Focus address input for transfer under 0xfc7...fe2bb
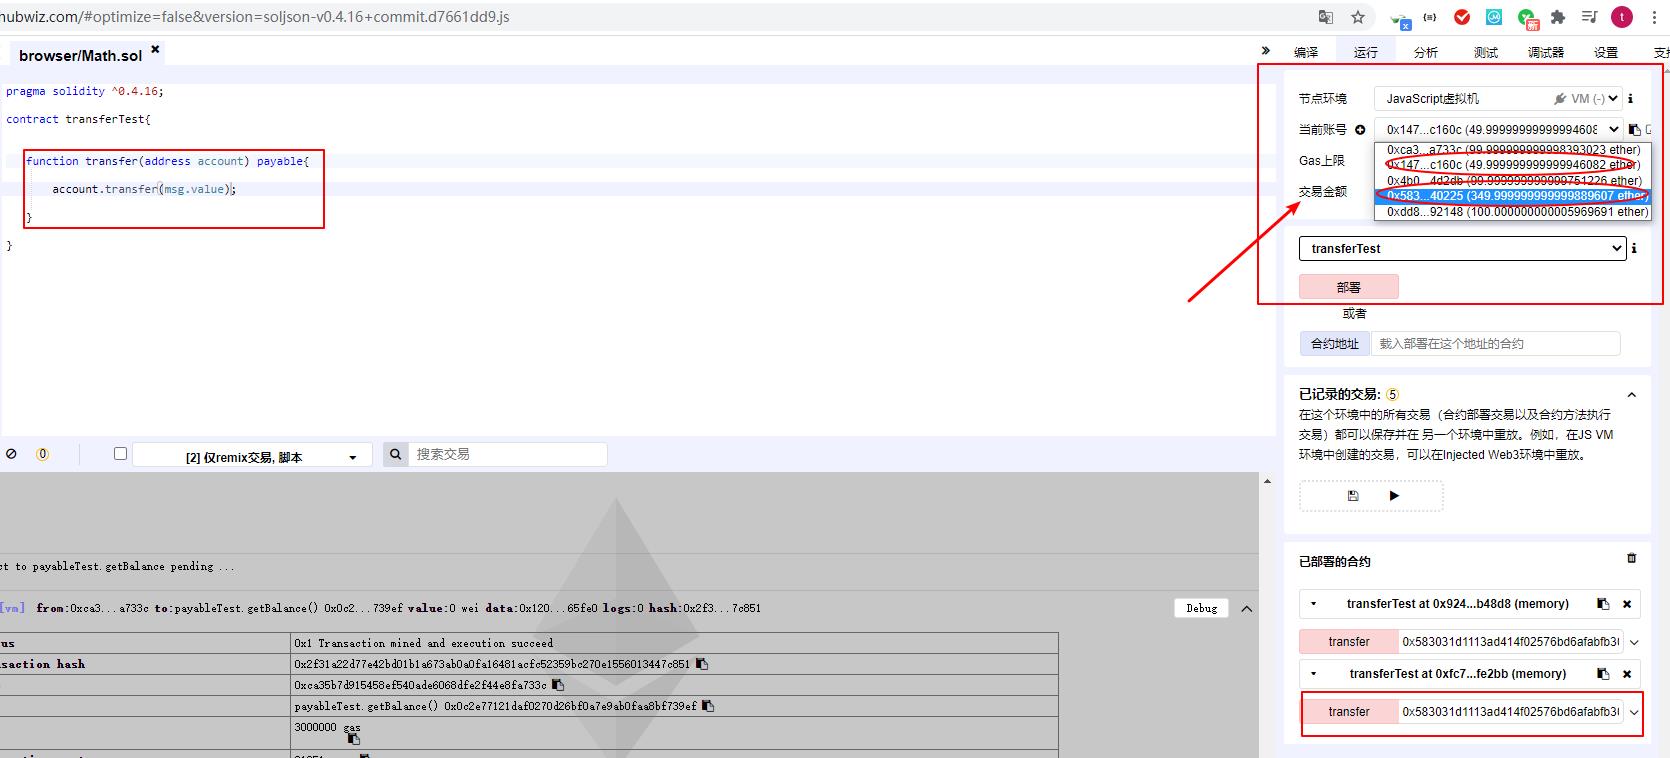Screen dimensions: 1670x758 [x=1511, y=712]
